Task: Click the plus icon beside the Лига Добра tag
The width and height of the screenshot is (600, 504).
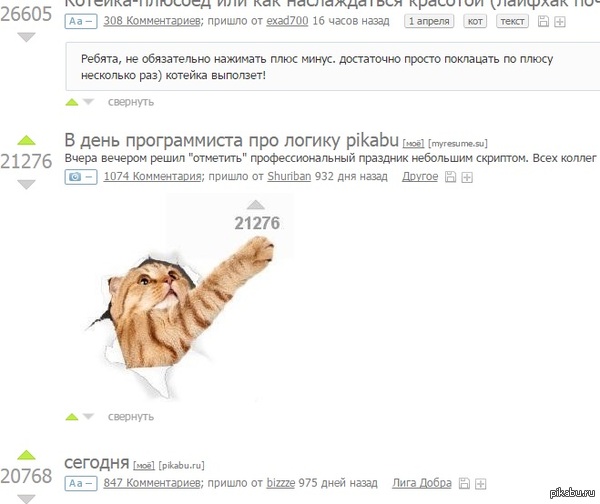Action: [480, 484]
